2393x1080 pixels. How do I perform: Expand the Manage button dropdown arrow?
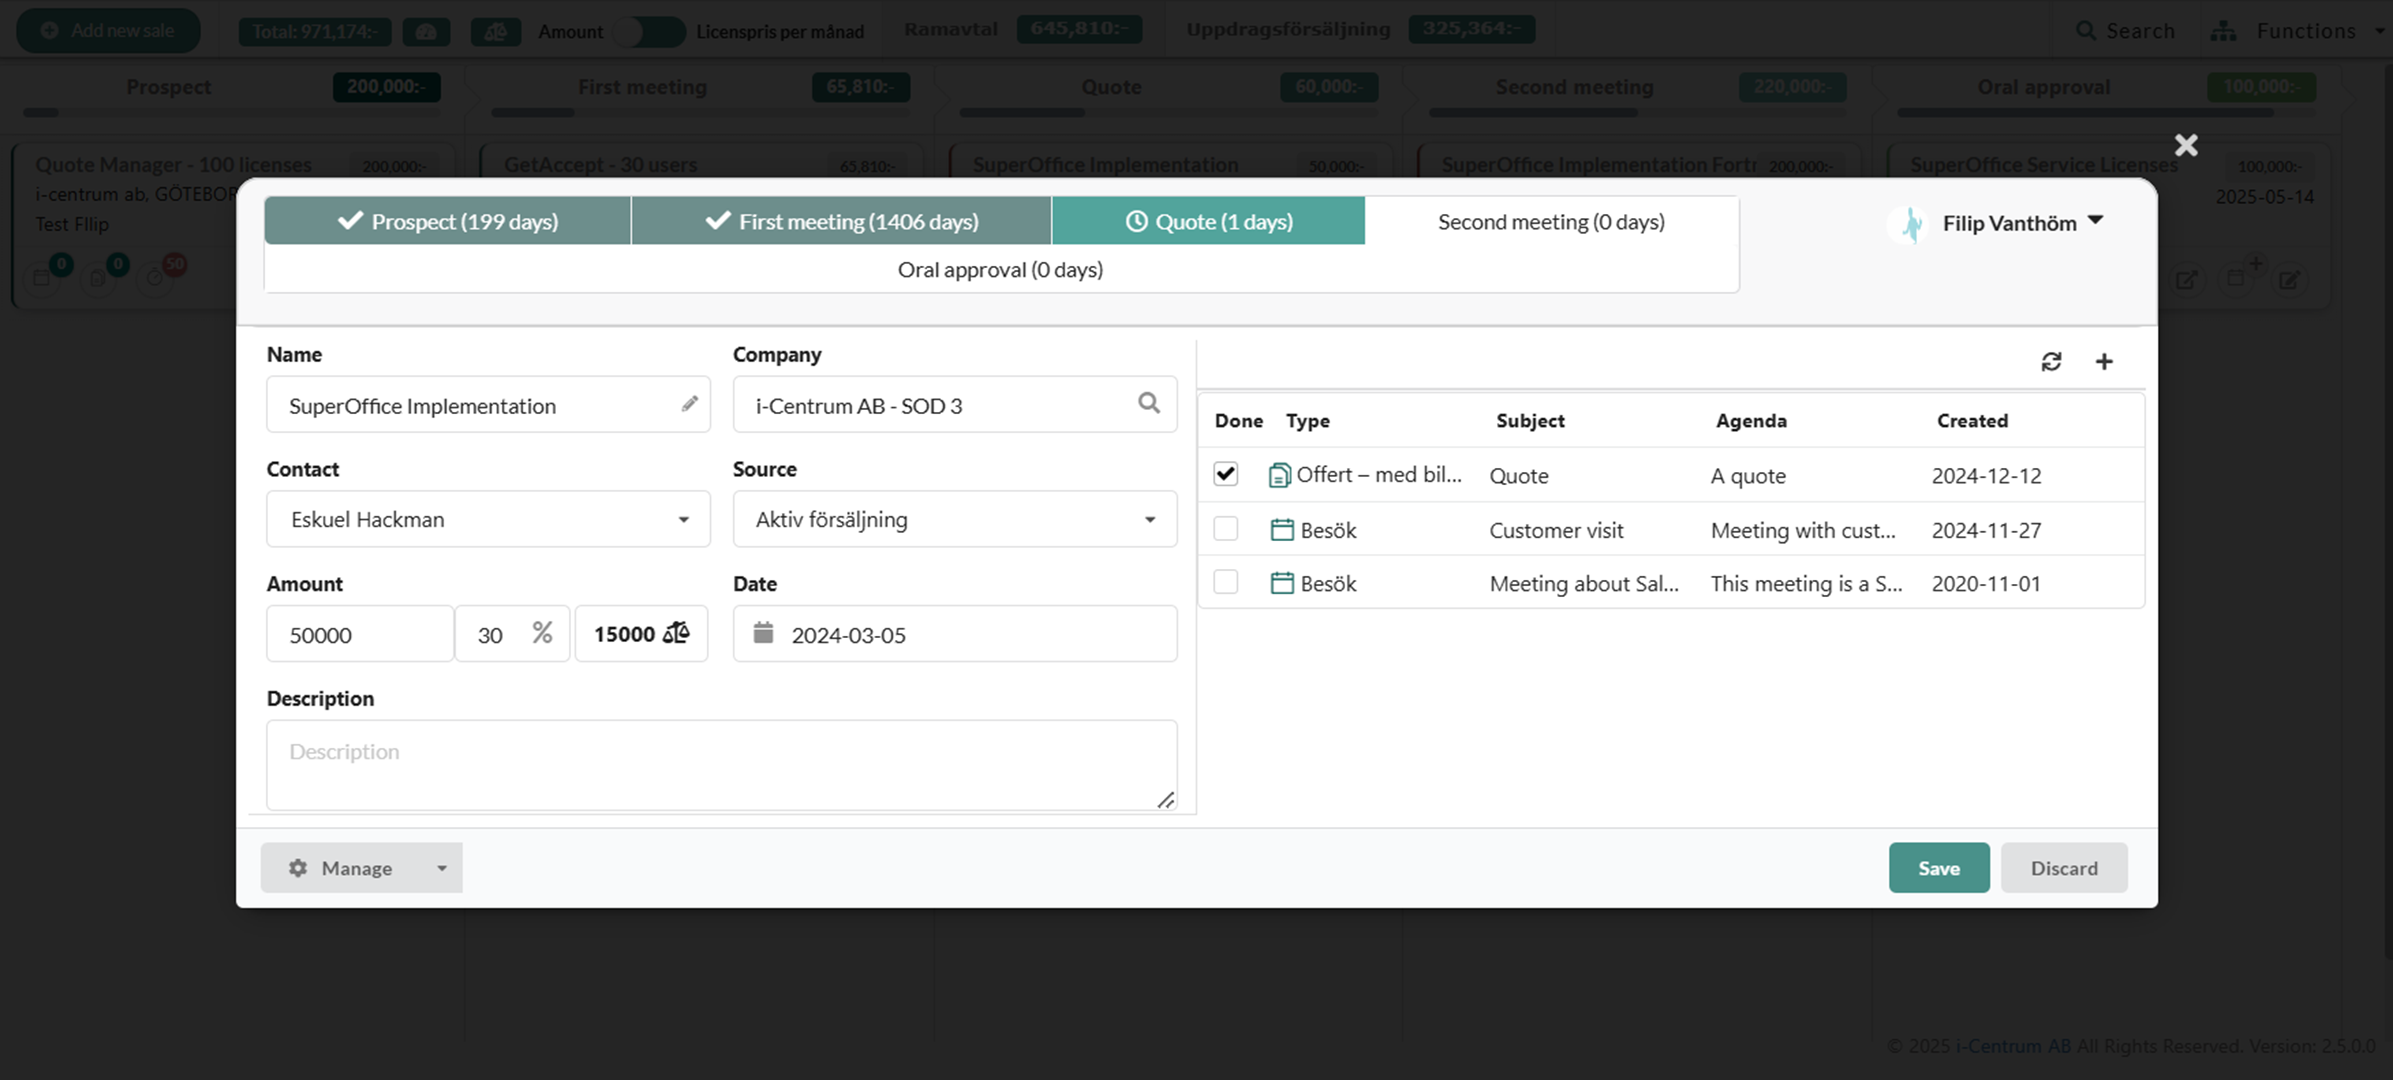point(441,868)
